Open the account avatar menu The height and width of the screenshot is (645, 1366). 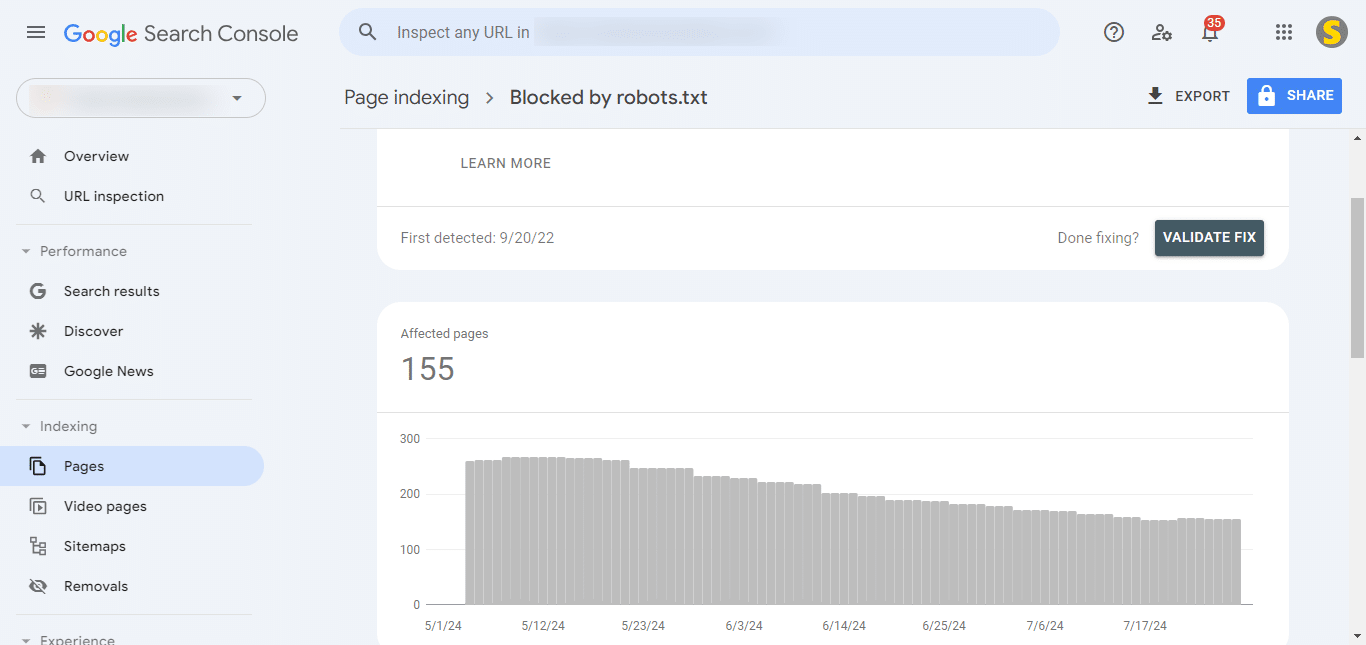(1332, 32)
